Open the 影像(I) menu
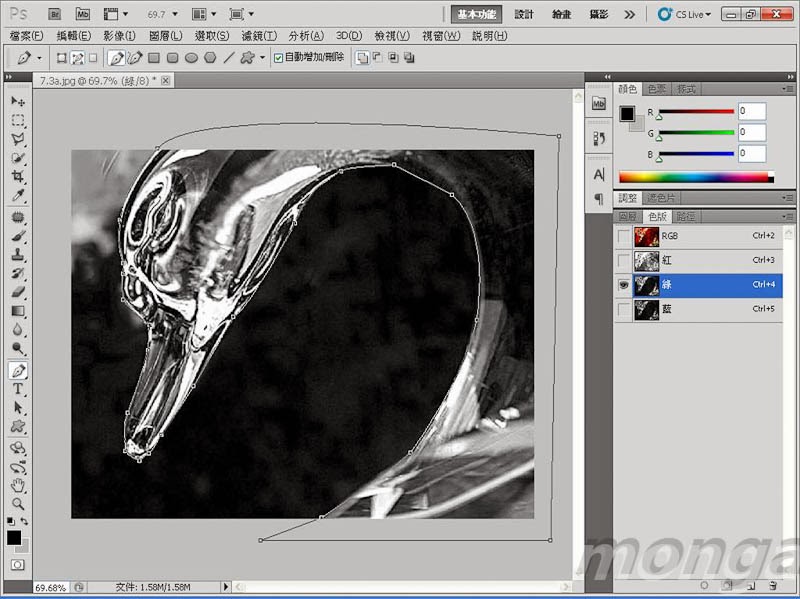800x599 pixels. [x=119, y=36]
